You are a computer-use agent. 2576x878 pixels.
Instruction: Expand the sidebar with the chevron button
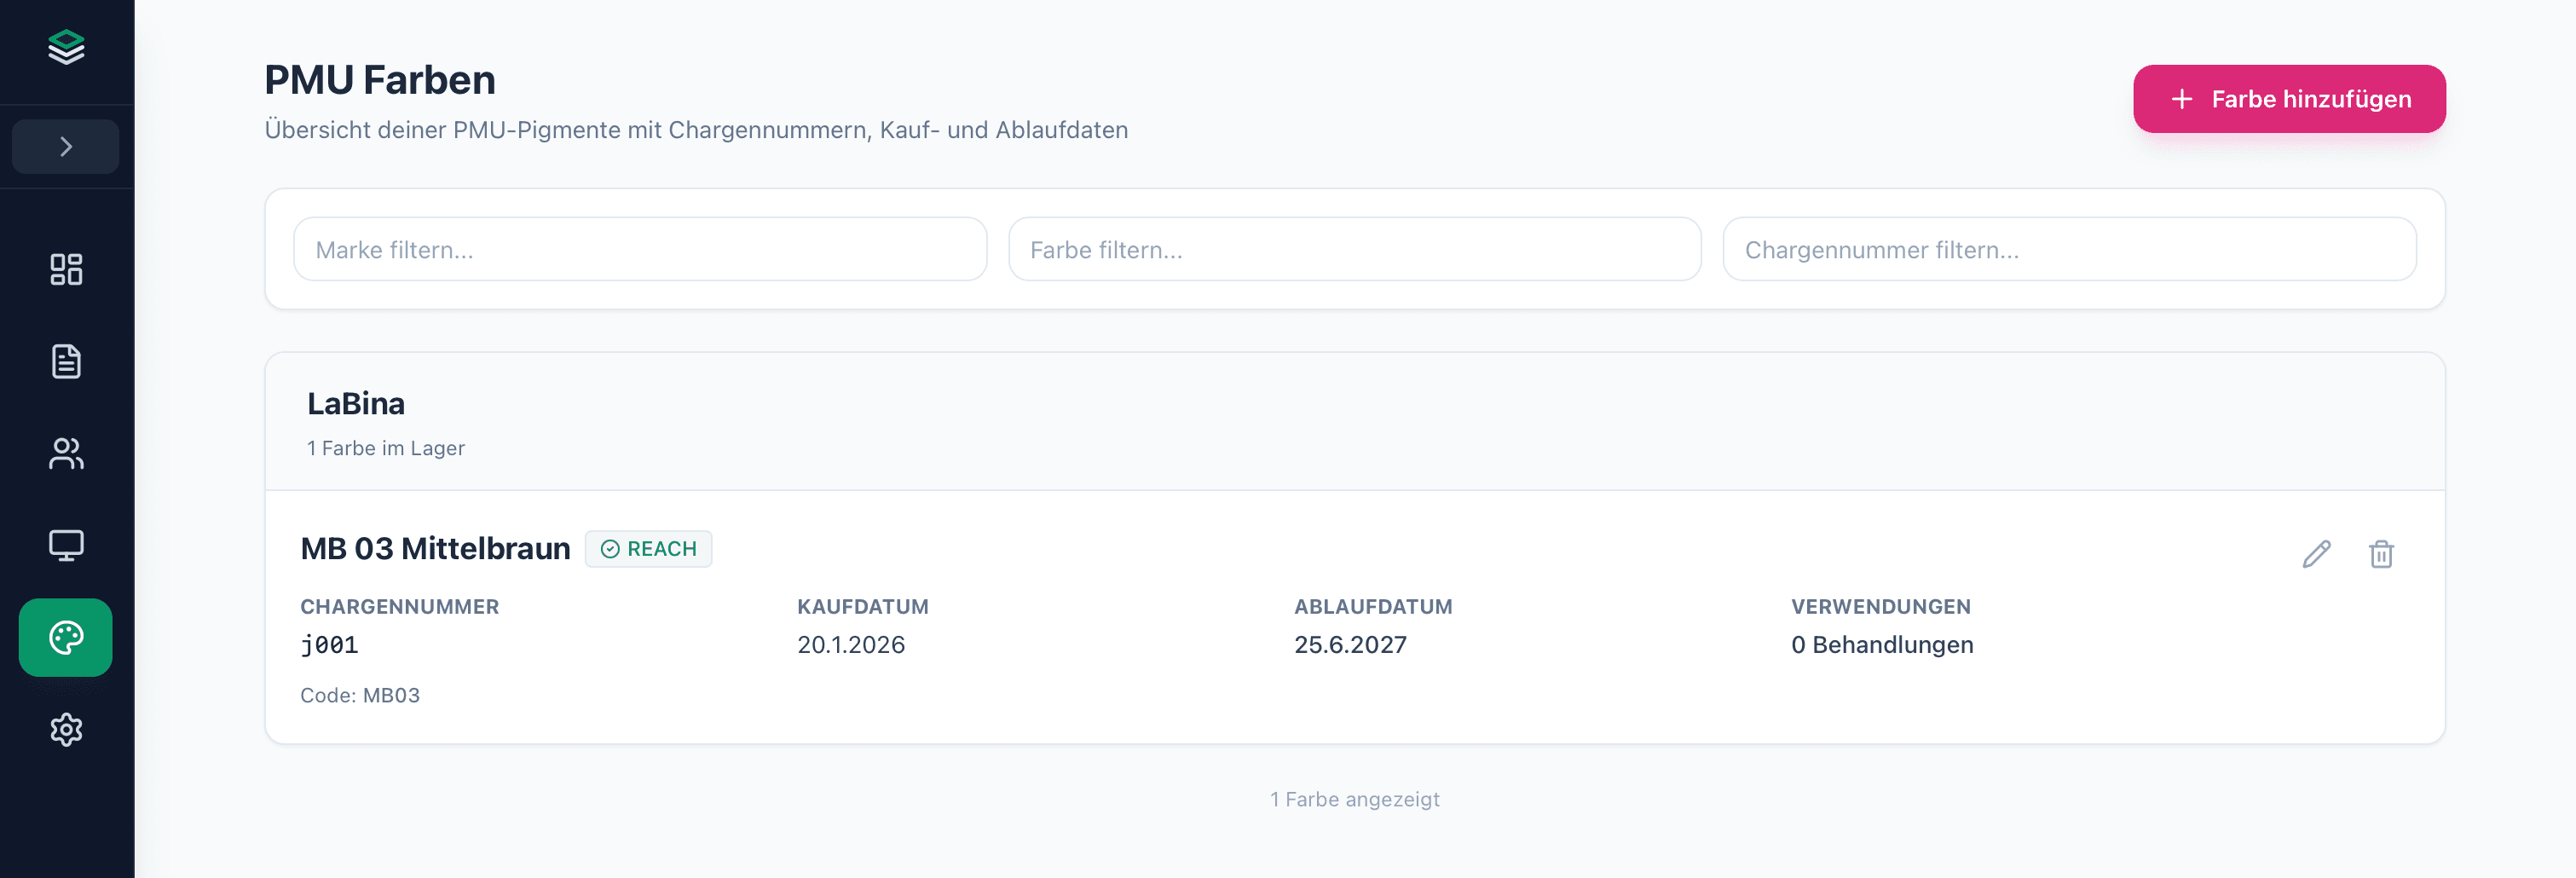coord(65,146)
